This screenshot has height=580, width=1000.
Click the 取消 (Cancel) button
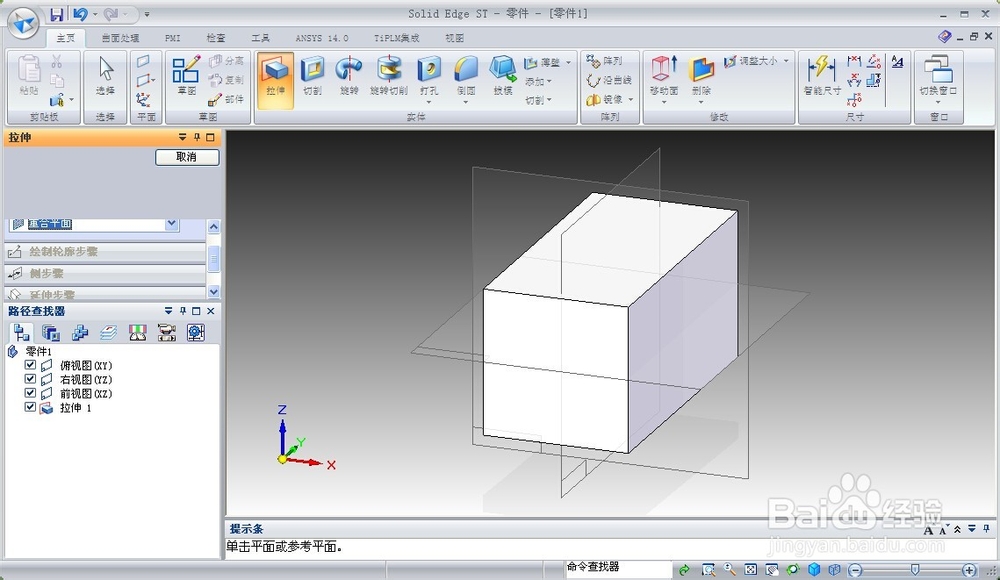pos(187,157)
